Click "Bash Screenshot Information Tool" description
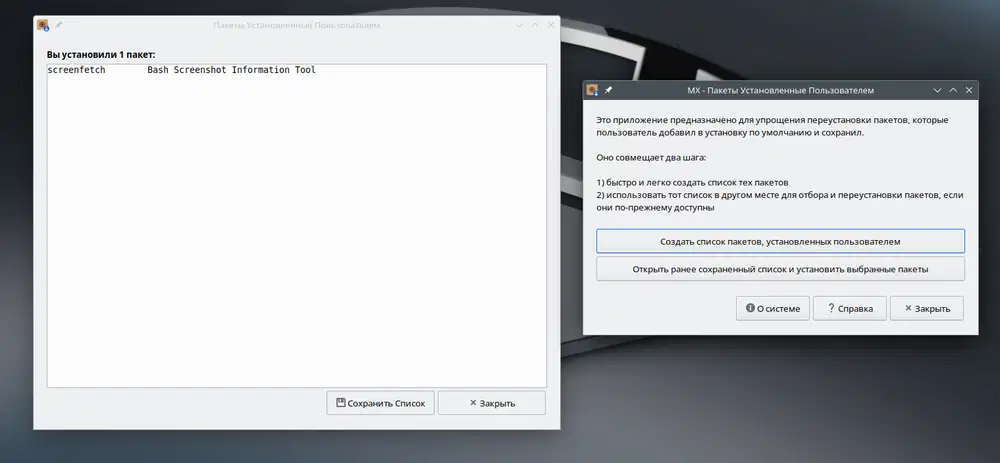Image resolution: width=1000 pixels, height=463 pixels. [232, 70]
